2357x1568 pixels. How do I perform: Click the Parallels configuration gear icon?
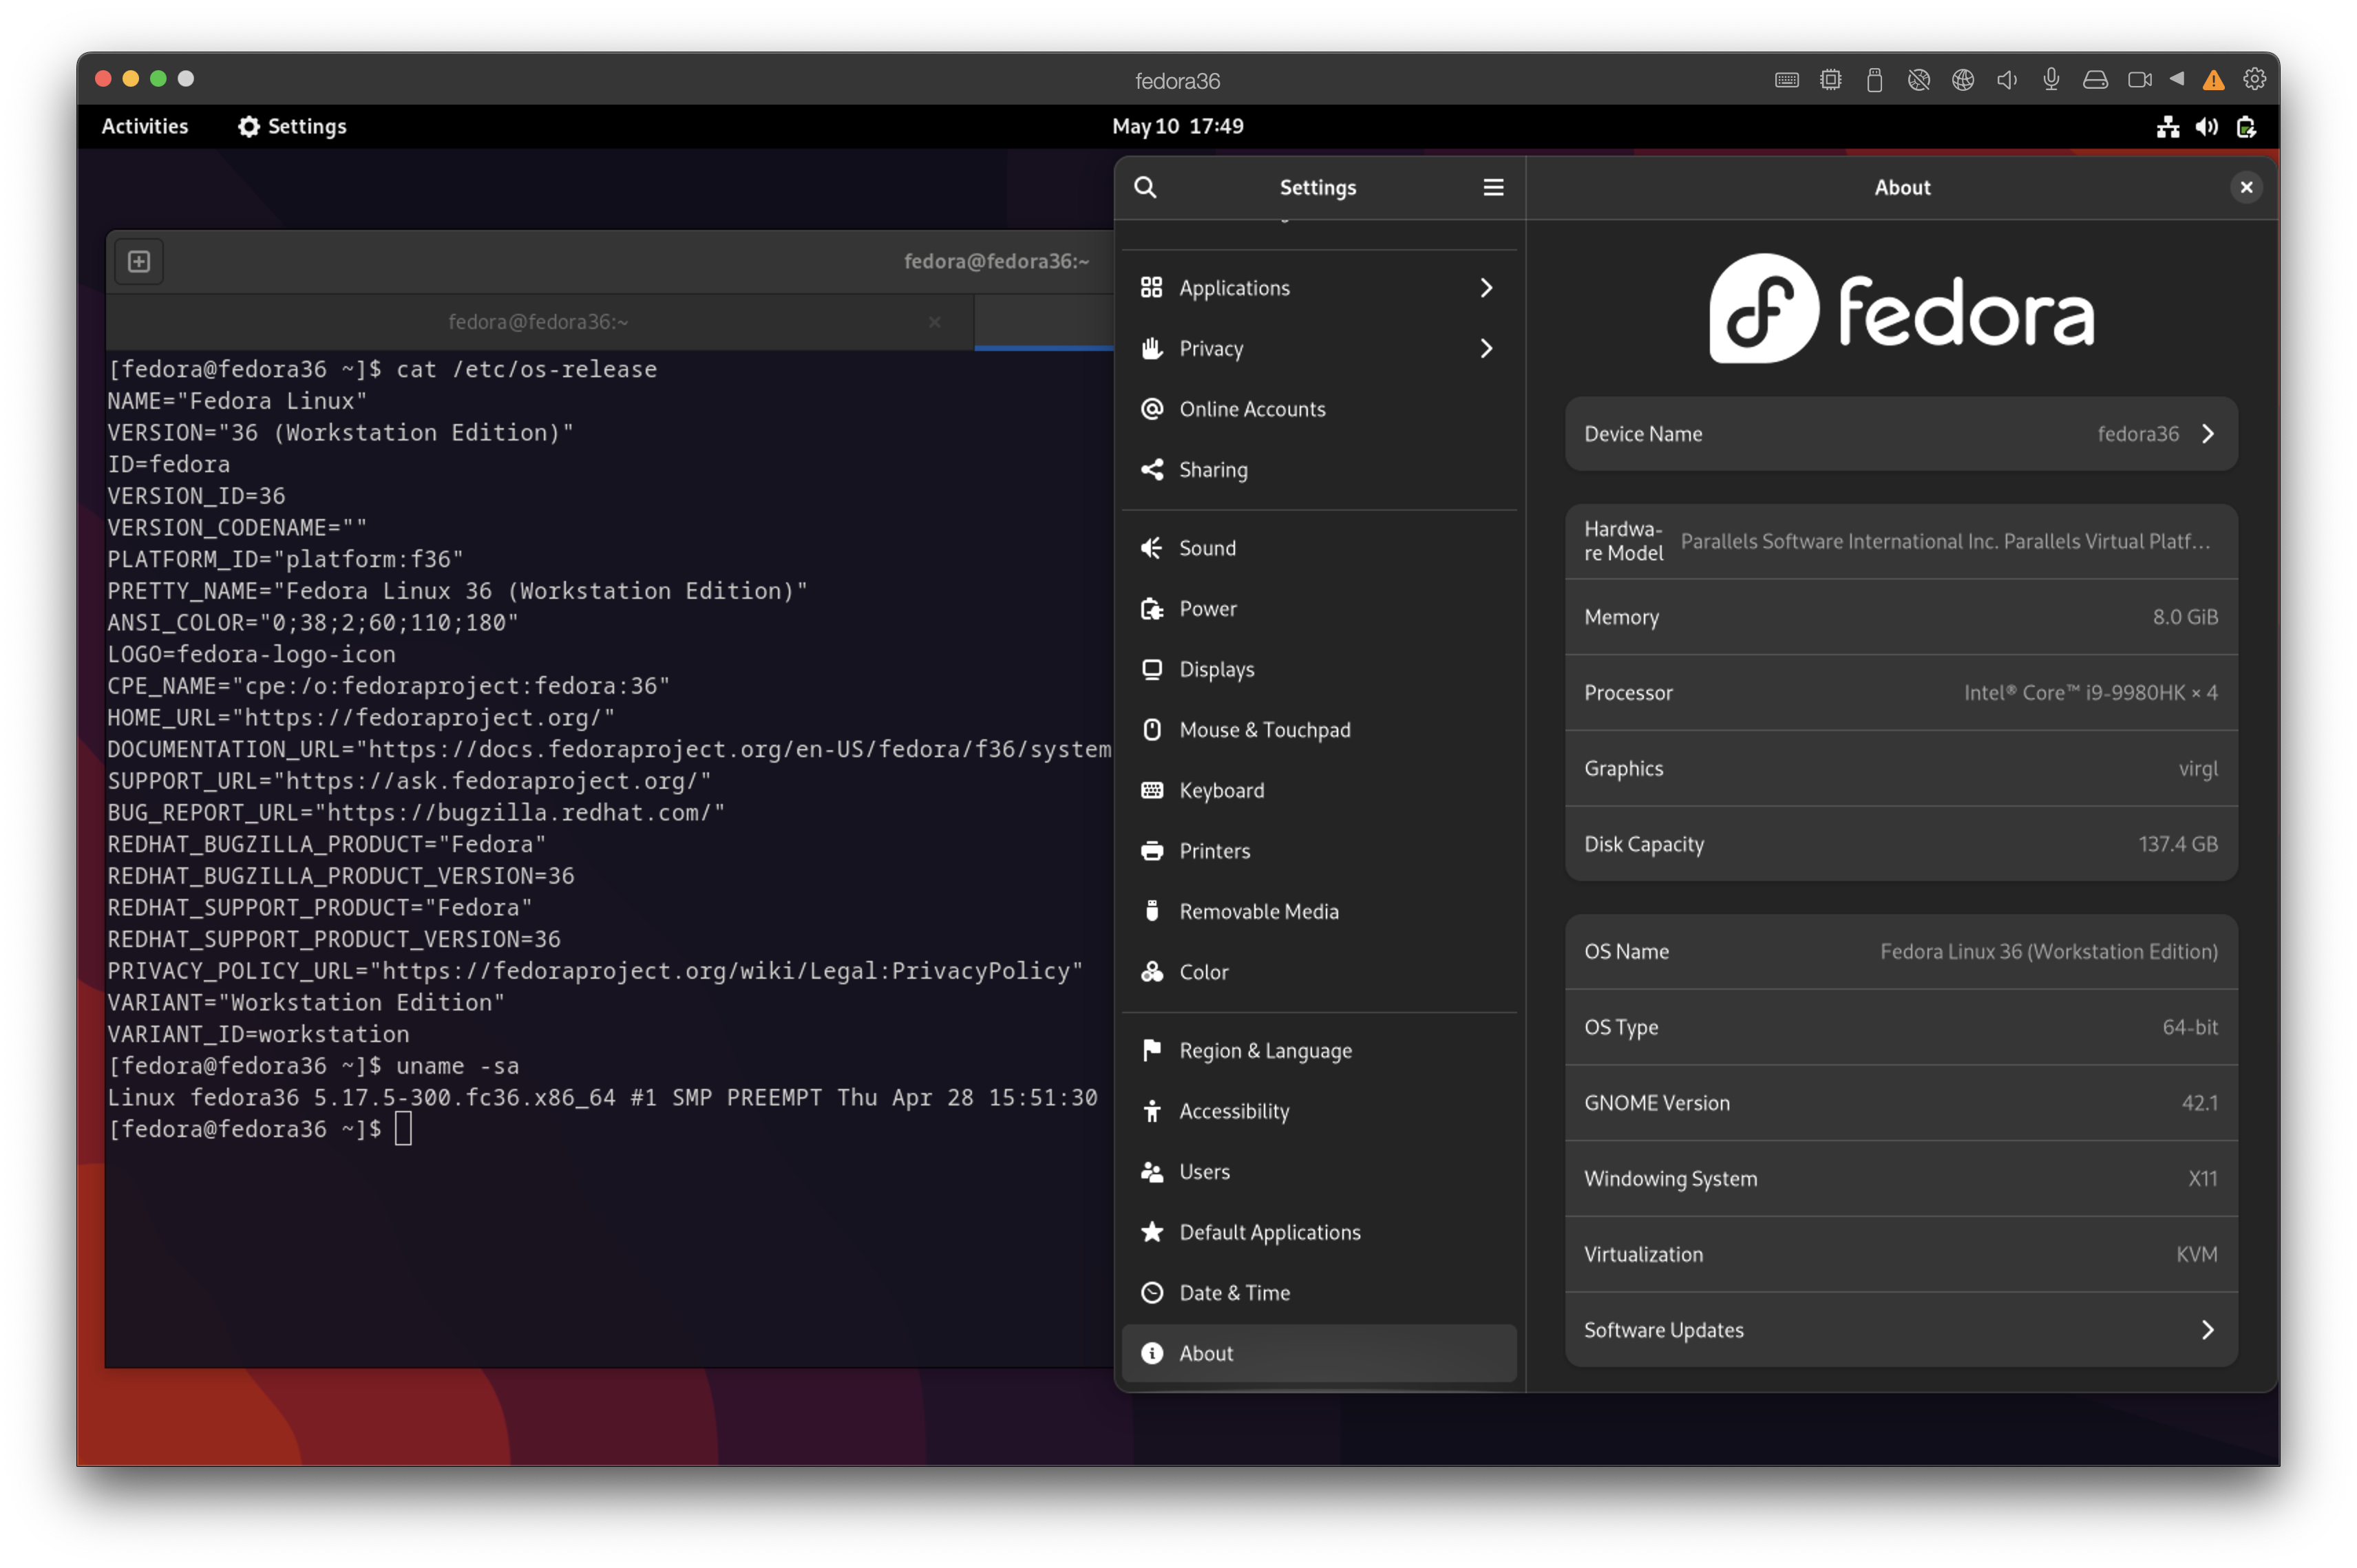2254,79
